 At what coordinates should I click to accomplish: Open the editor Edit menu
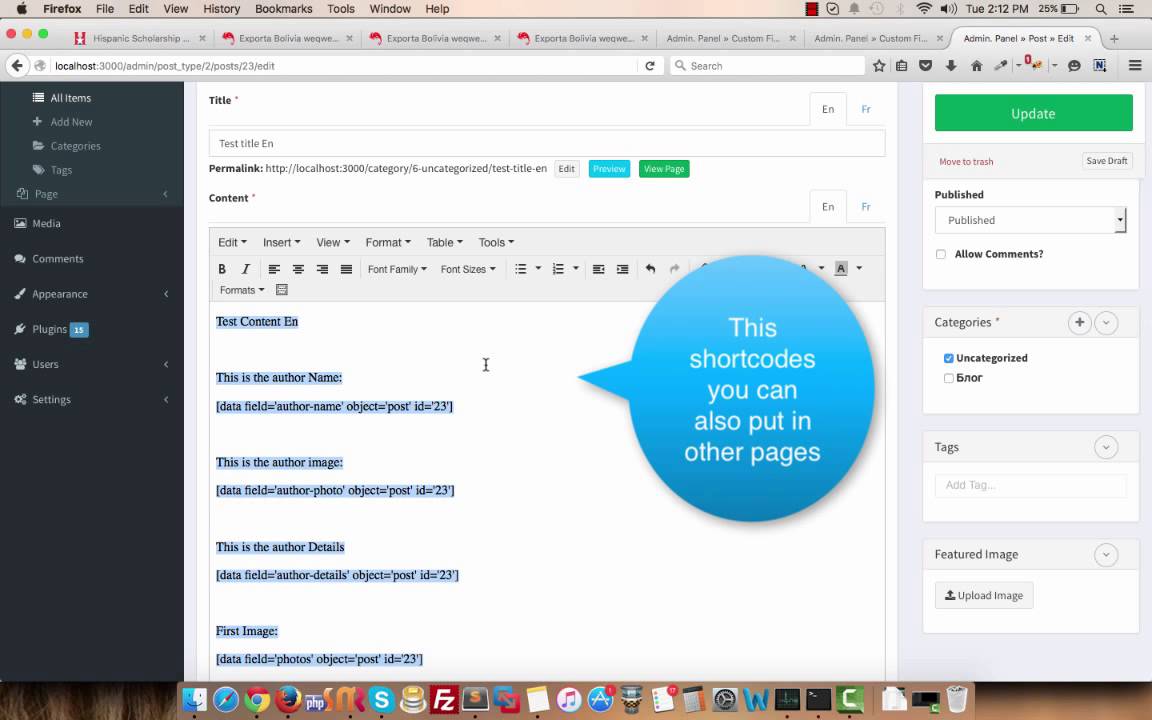pyautogui.click(x=232, y=242)
